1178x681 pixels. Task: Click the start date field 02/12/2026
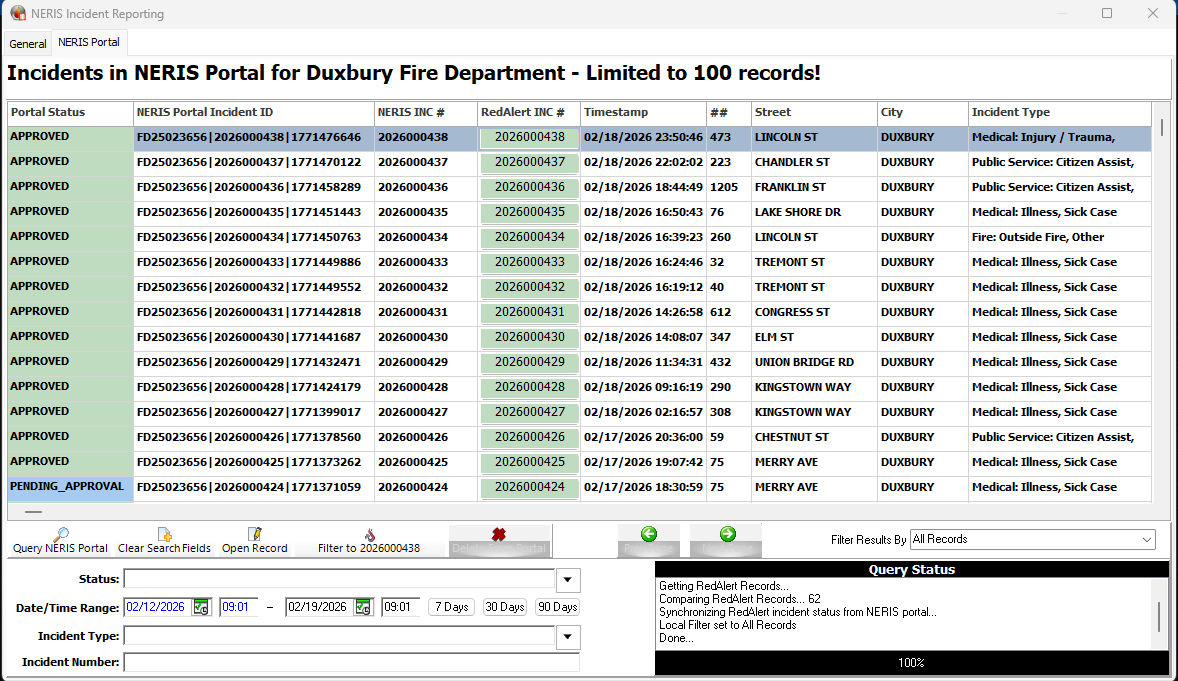click(x=158, y=607)
